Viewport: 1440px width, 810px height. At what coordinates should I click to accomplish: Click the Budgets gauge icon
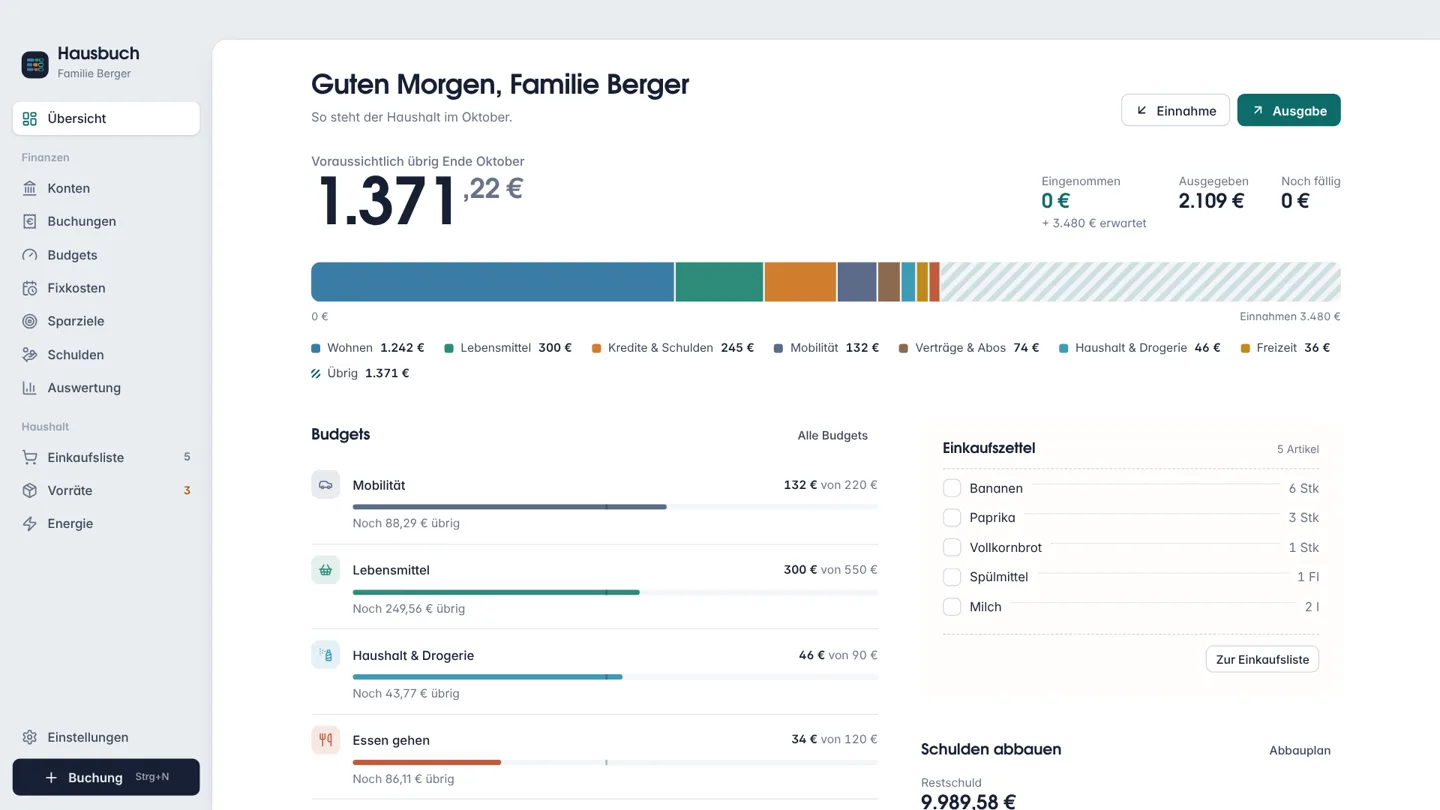(x=30, y=255)
